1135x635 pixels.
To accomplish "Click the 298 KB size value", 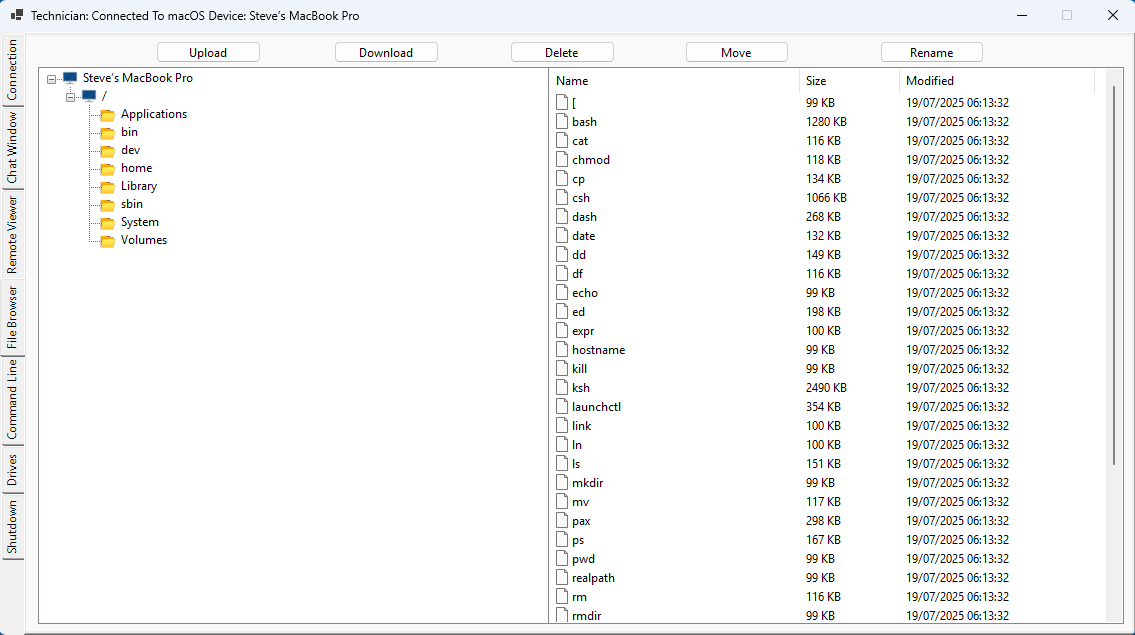I will pyautogui.click(x=823, y=521).
